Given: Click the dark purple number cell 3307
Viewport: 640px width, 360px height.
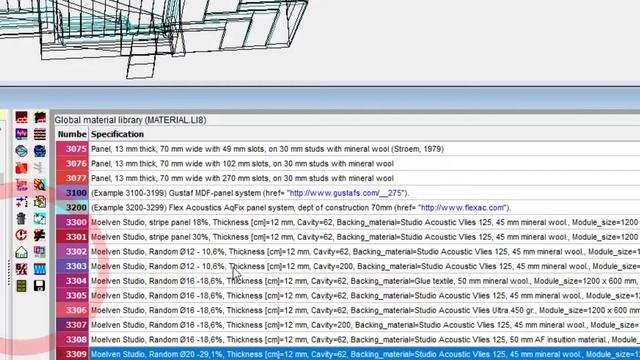Looking at the screenshot, I should coord(72,325).
